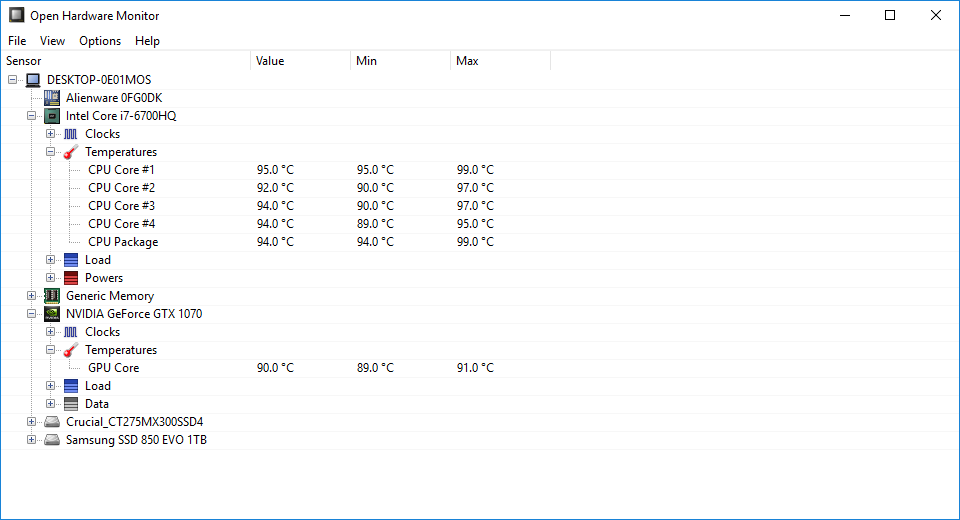Select the Alienware 0FG0DK label
This screenshot has height=520, width=960.
tap(114, 97)
